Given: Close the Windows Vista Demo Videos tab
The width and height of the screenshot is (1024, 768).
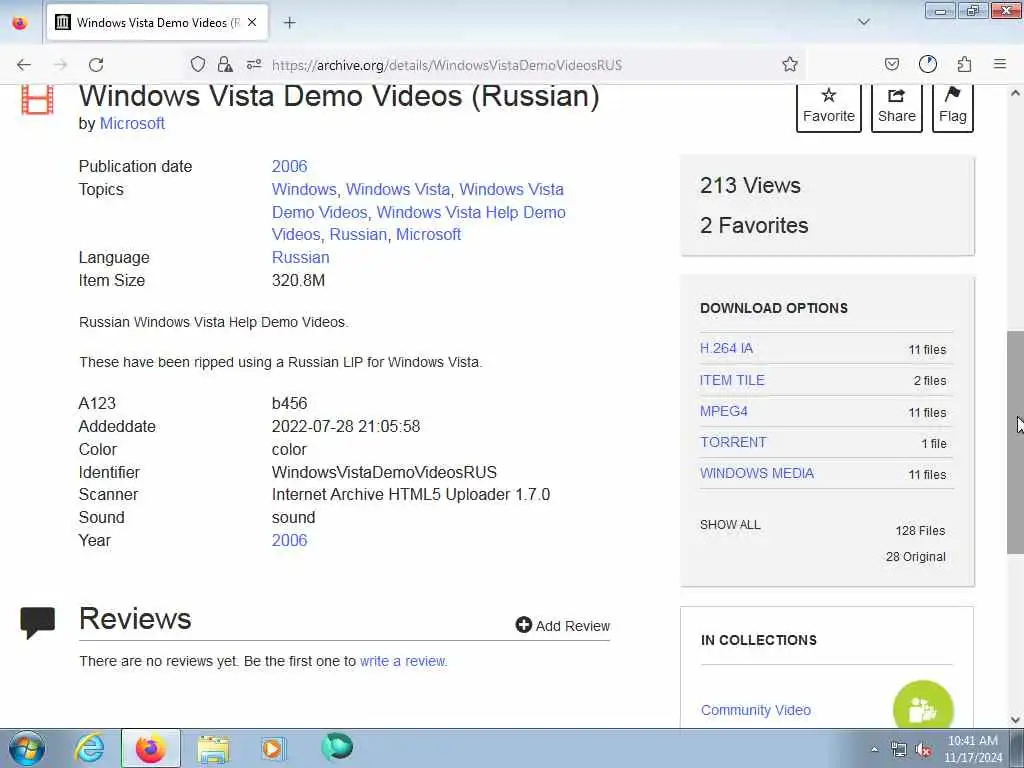Looking at the screenshot, I should pos(252,22).
